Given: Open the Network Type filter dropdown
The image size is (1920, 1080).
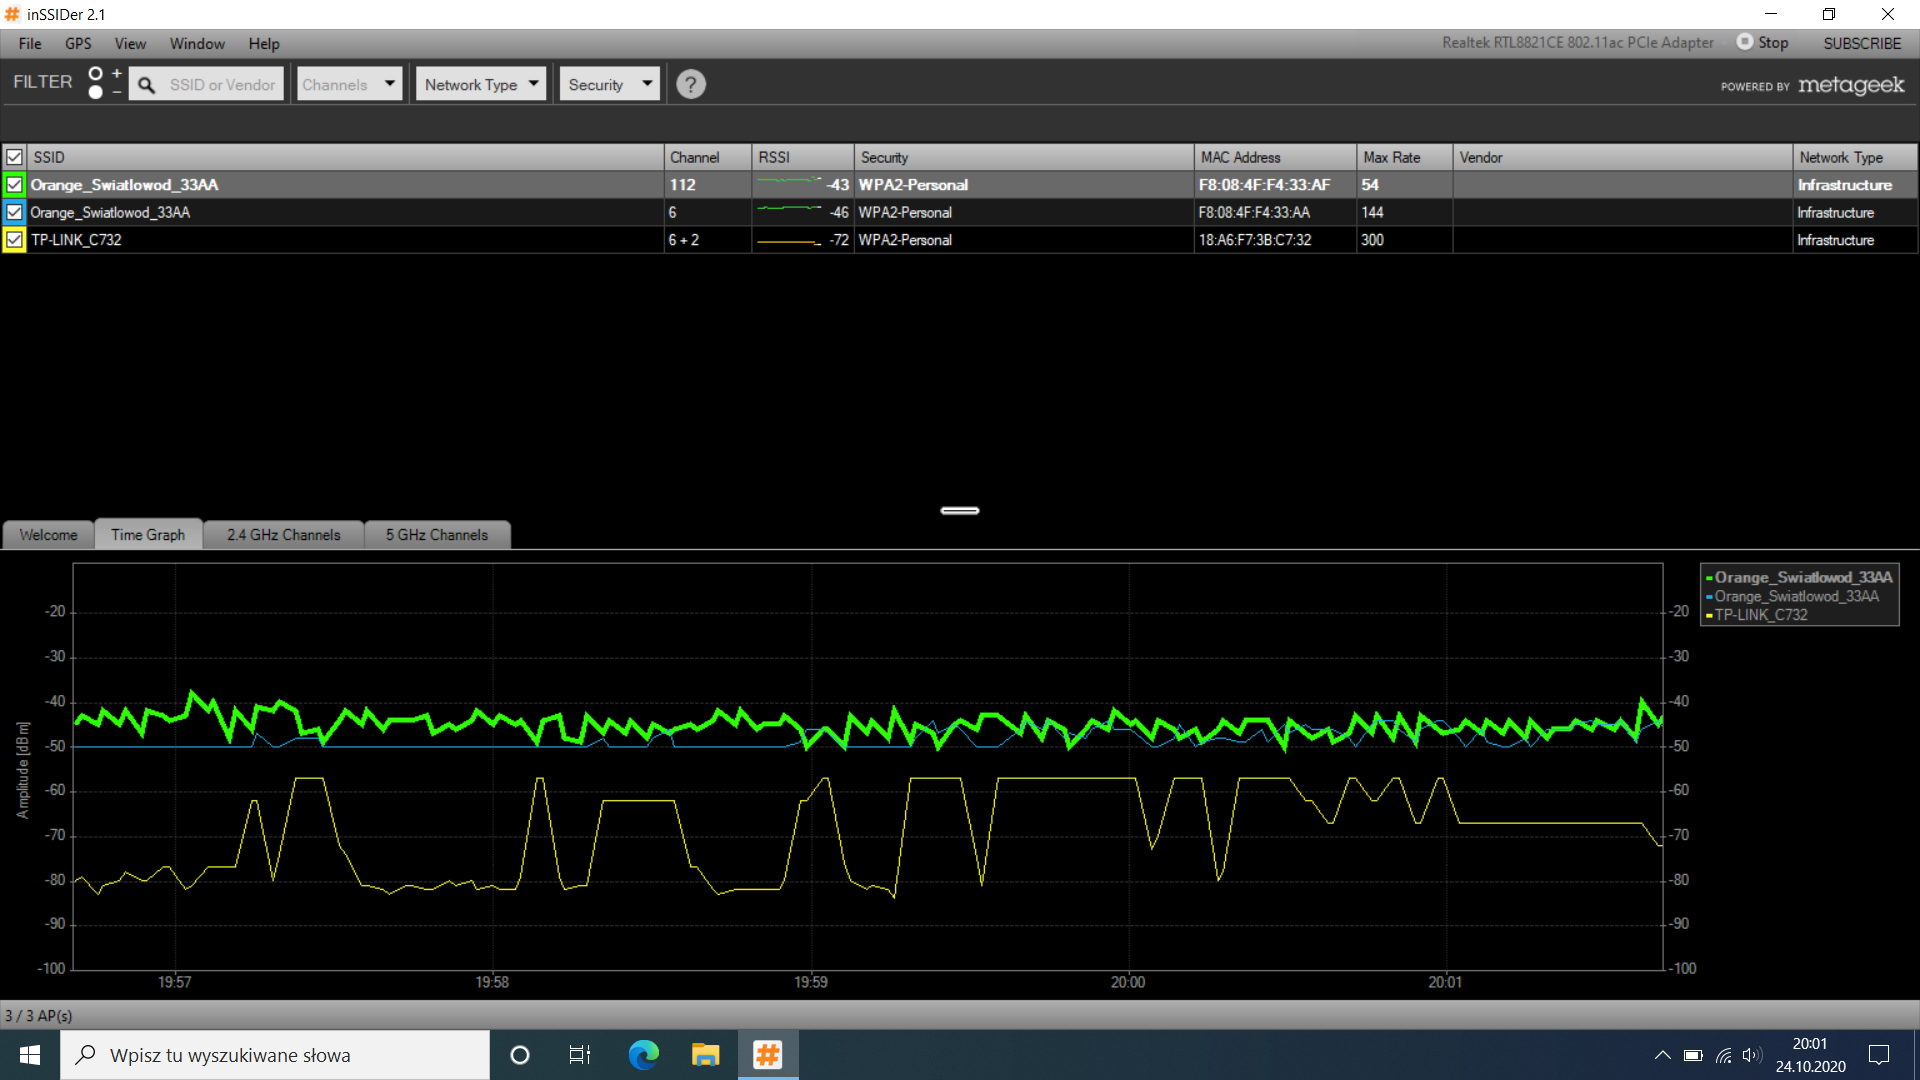Looking at the screenshot, I should click(481, 84).
